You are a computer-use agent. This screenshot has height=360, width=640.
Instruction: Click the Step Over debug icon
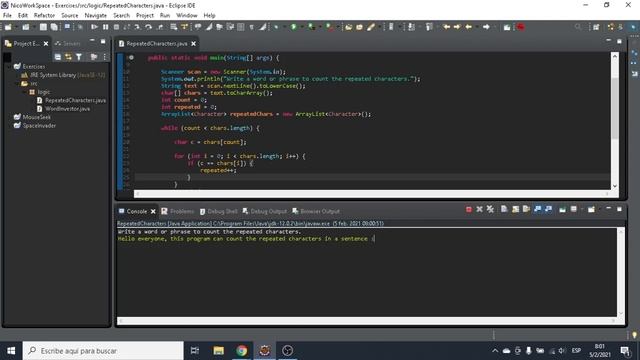point(149,27)
